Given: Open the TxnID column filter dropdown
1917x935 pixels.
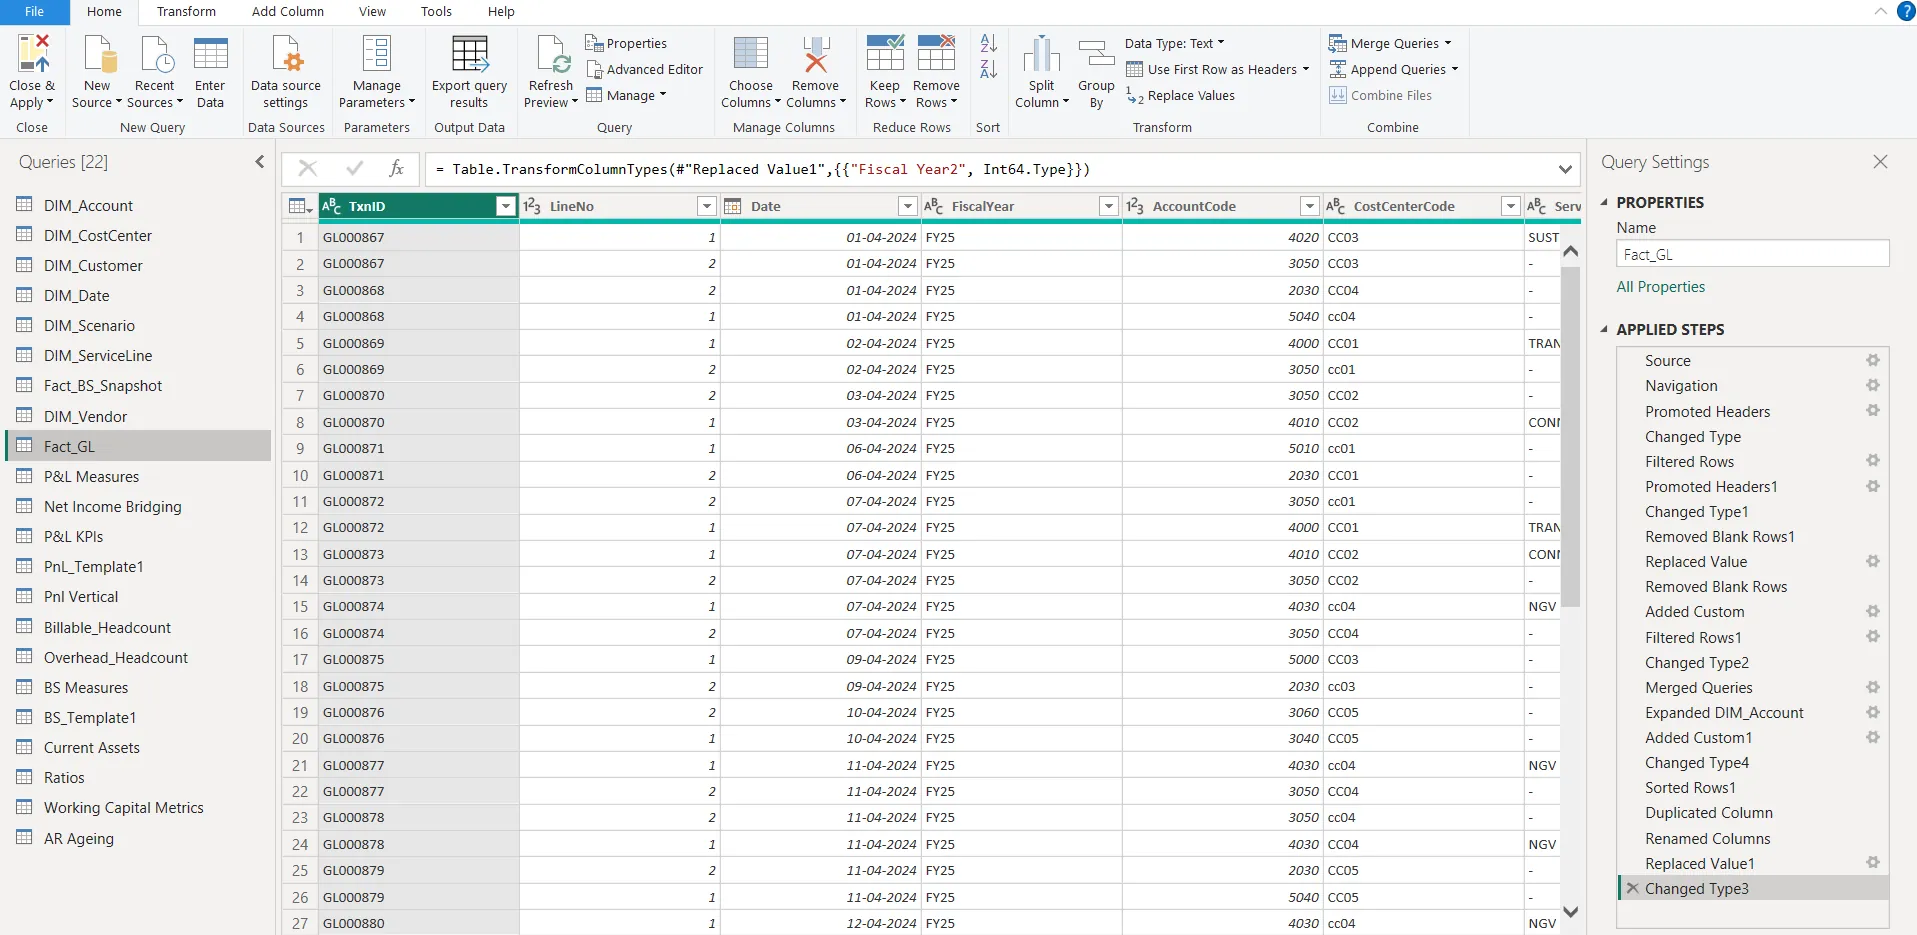Looking at the screenshot, I should click(505, 206).
